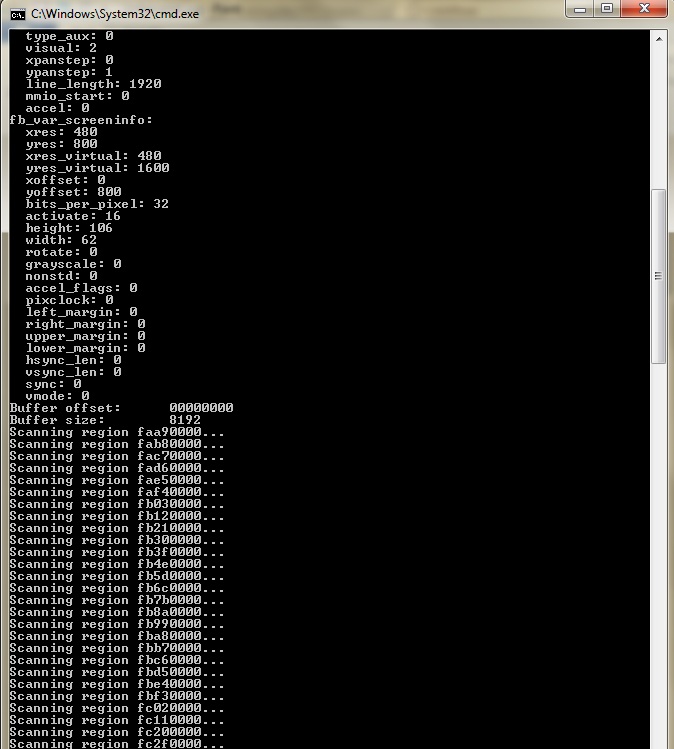Click the C:\Windows\System32\cmd.exe title text

tap(115, 14)
